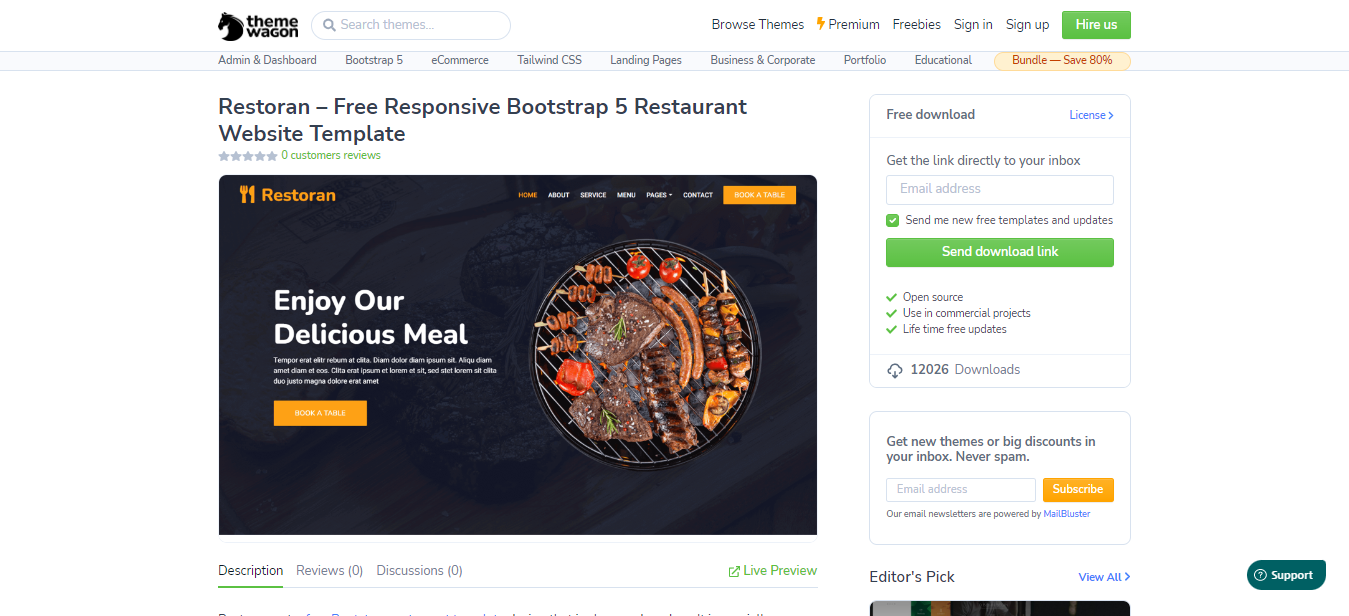1349x616 pixels.
Task: Click the Live Preview external link icon
Action: point(734,571)
